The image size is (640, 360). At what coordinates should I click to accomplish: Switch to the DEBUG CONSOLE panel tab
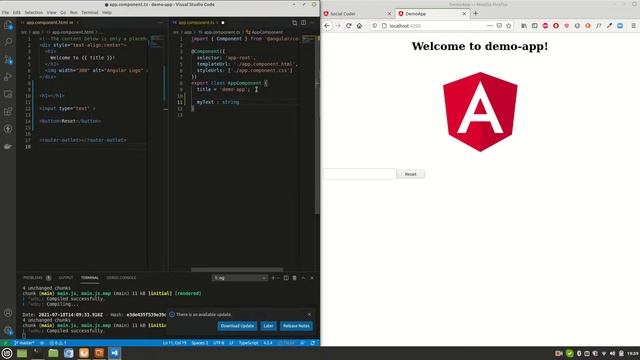(x=121, y=278)
